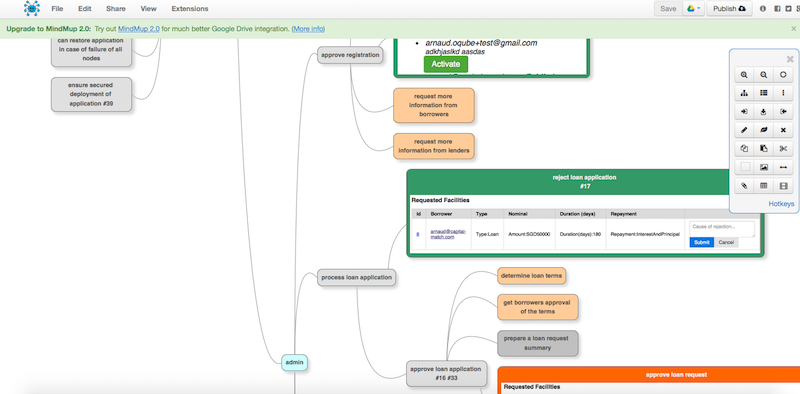Viewport: 800px width, 394px height.
Task: Click the green Activate button
Action: [x=446, y=64]
